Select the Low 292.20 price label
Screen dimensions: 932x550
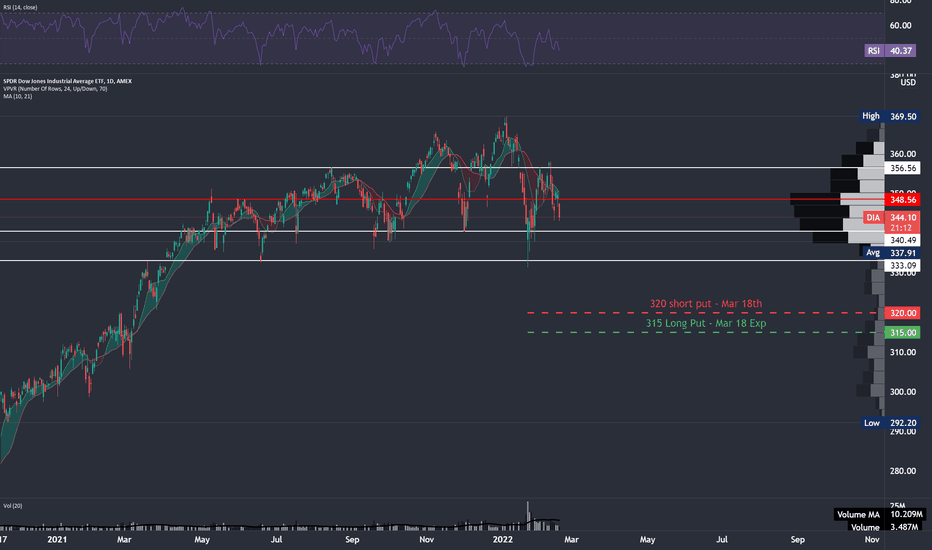coord(890,423)
